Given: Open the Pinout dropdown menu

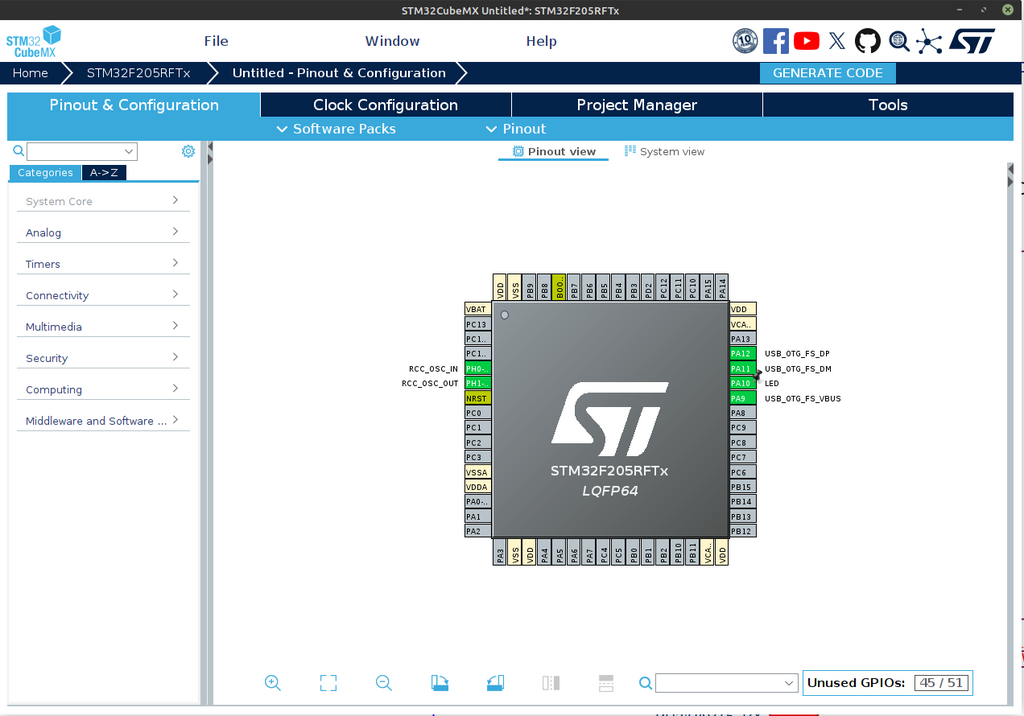Looking at the screenshot, I should click(516, 129).
